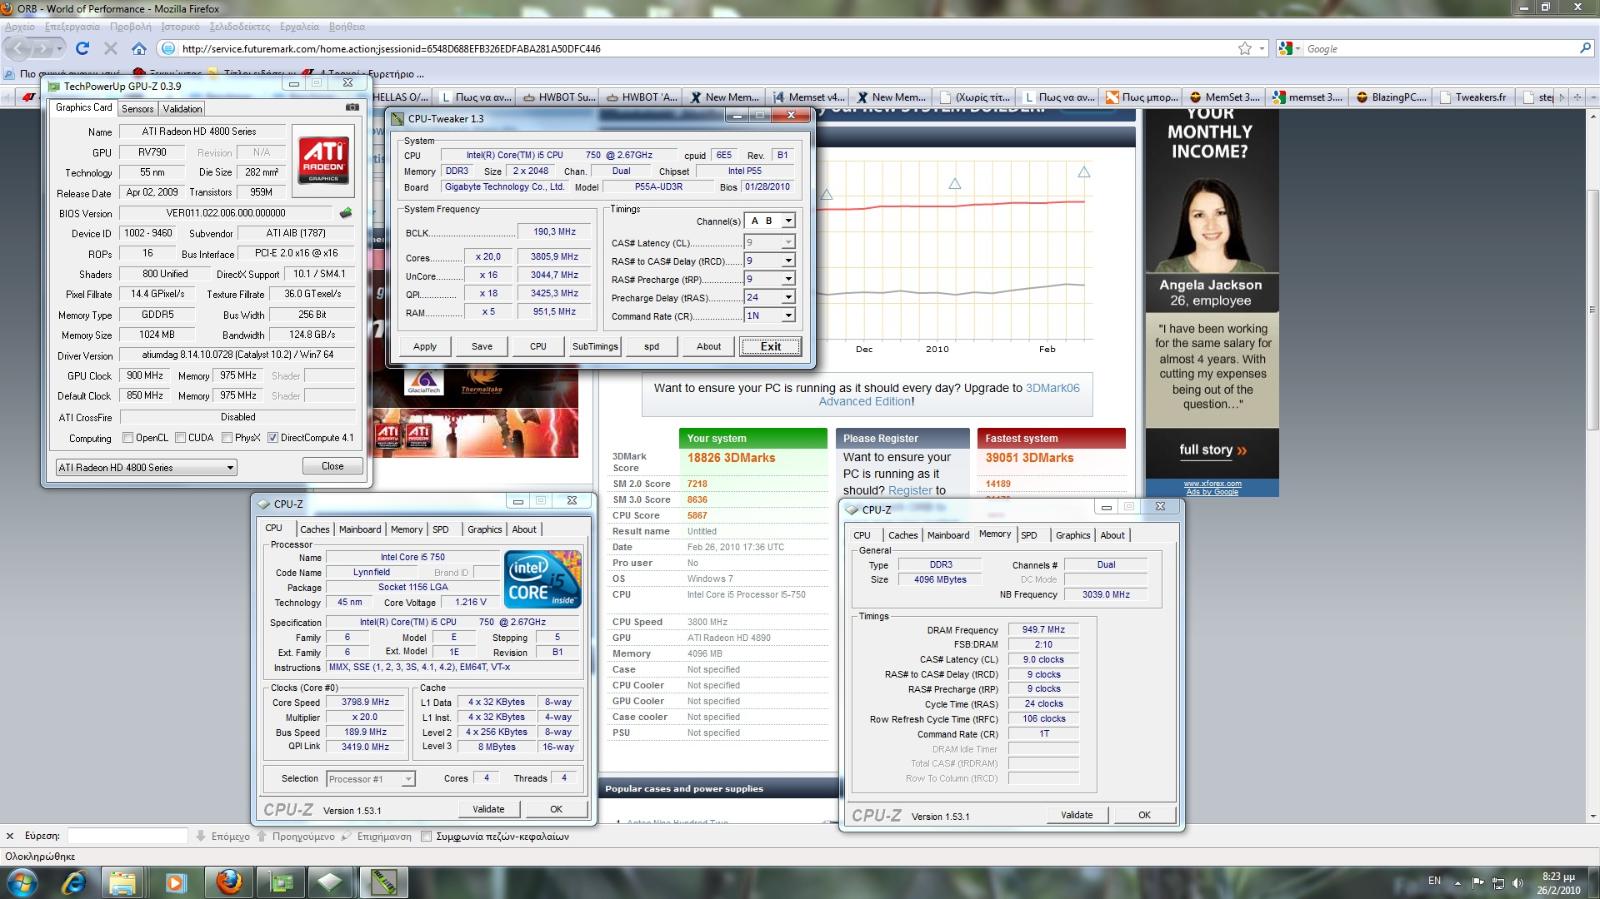The image size is (1600, 899).
Task: Open a new tab with plus icon
Action: [x=1578, y=97]
